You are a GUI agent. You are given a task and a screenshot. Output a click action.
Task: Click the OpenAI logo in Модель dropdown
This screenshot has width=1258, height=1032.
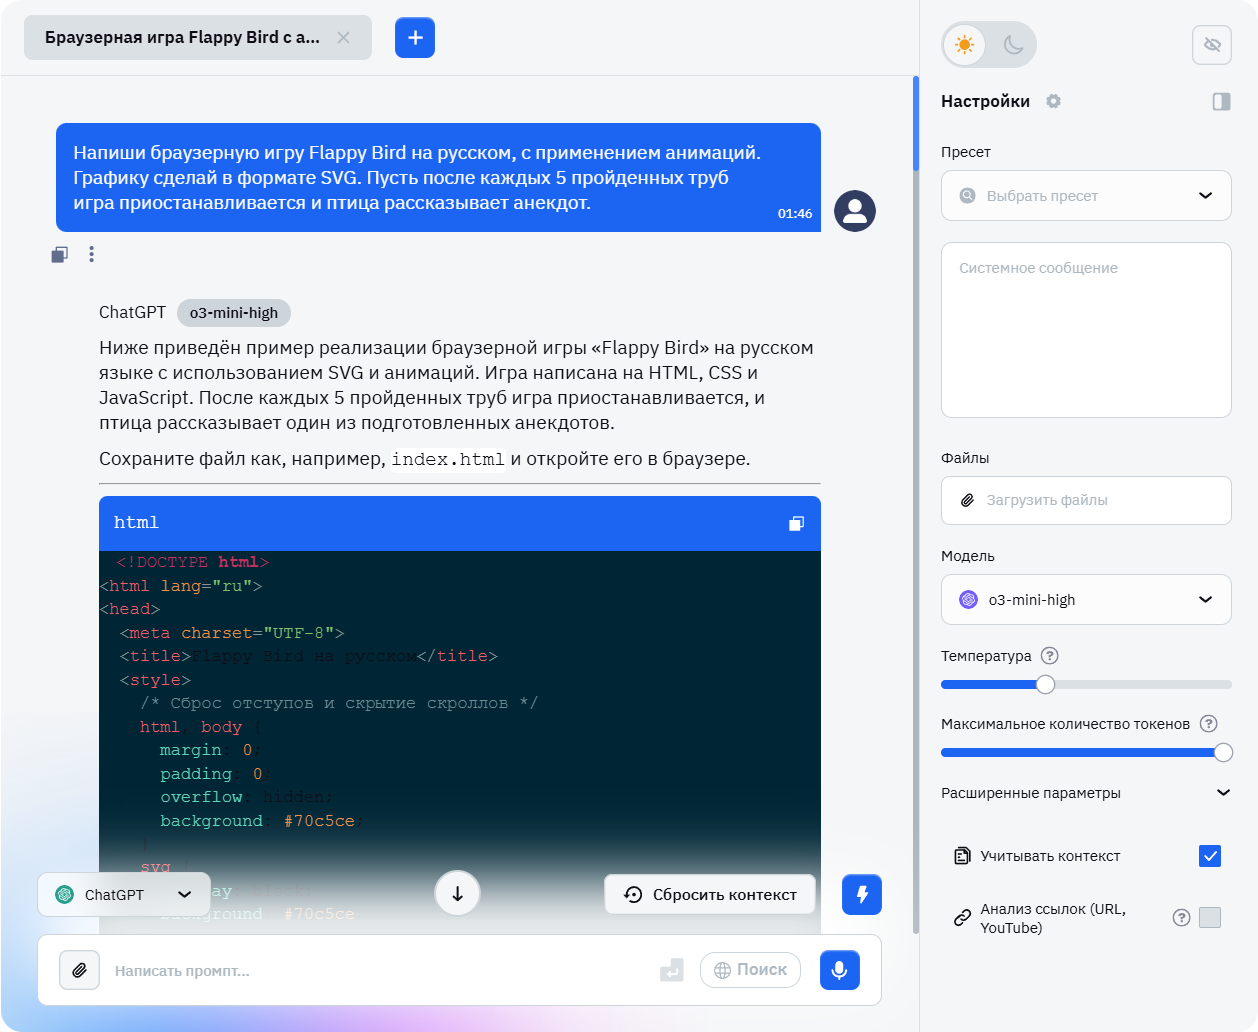[x=968, y=600]
